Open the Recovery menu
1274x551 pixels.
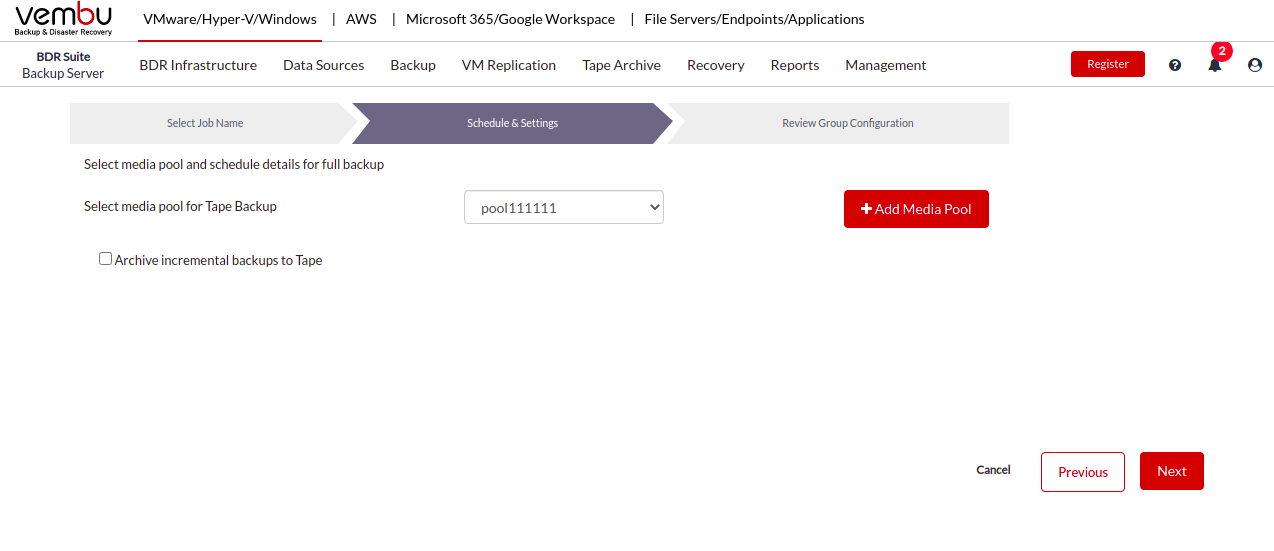pyautogui.click(x=715, y=65)
